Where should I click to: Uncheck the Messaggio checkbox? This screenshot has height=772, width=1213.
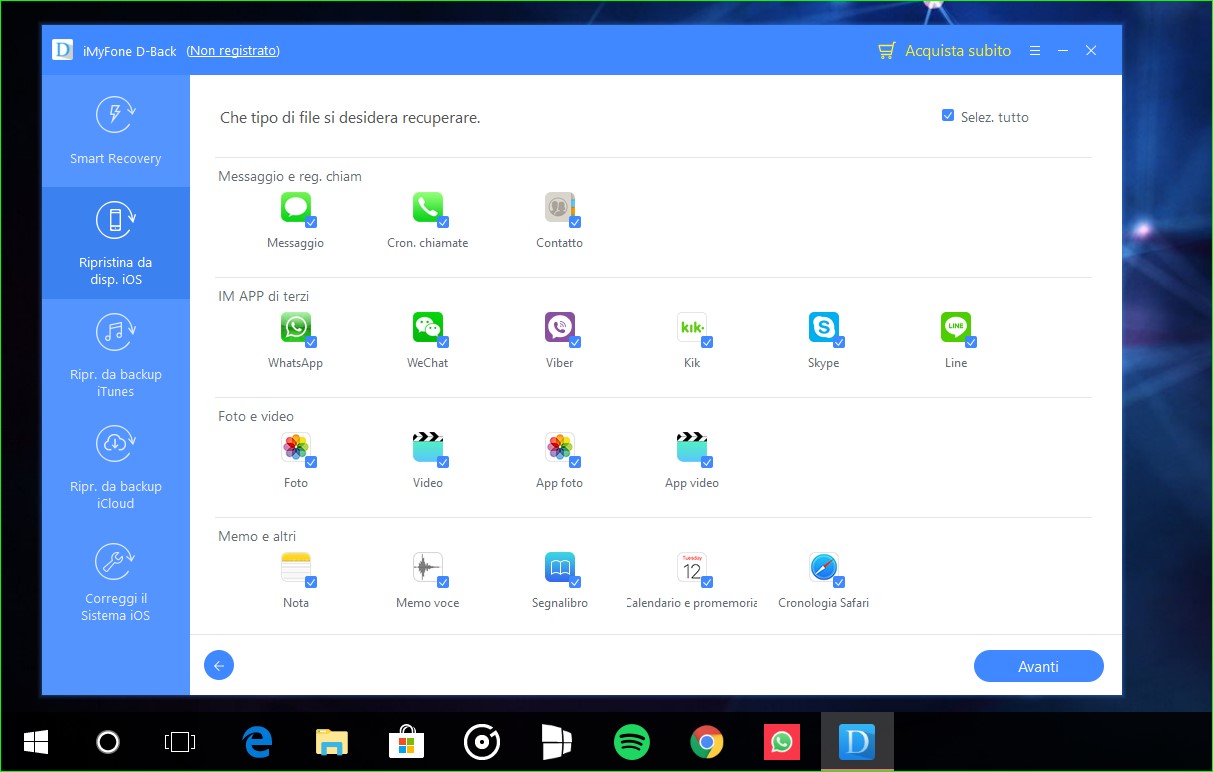click(x=311, y=222)
